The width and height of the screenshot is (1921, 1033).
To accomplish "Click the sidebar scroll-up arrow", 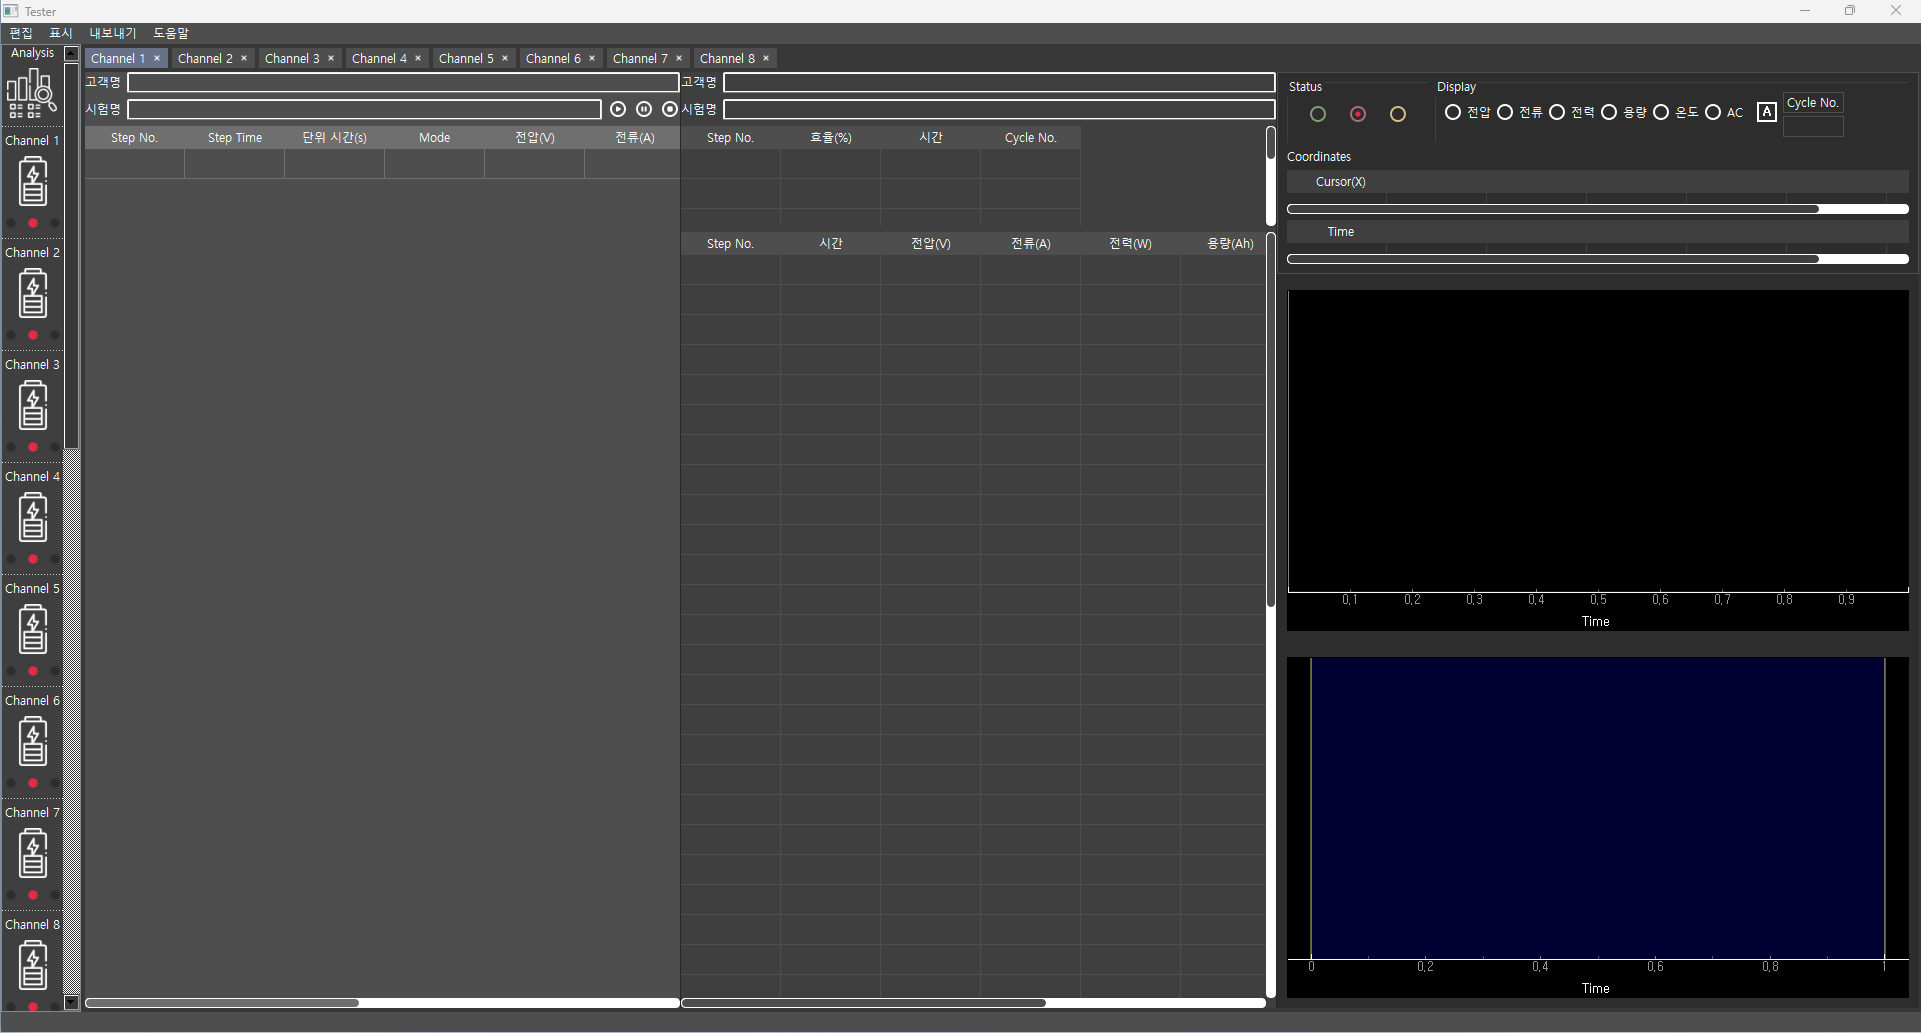I will 71,54.
